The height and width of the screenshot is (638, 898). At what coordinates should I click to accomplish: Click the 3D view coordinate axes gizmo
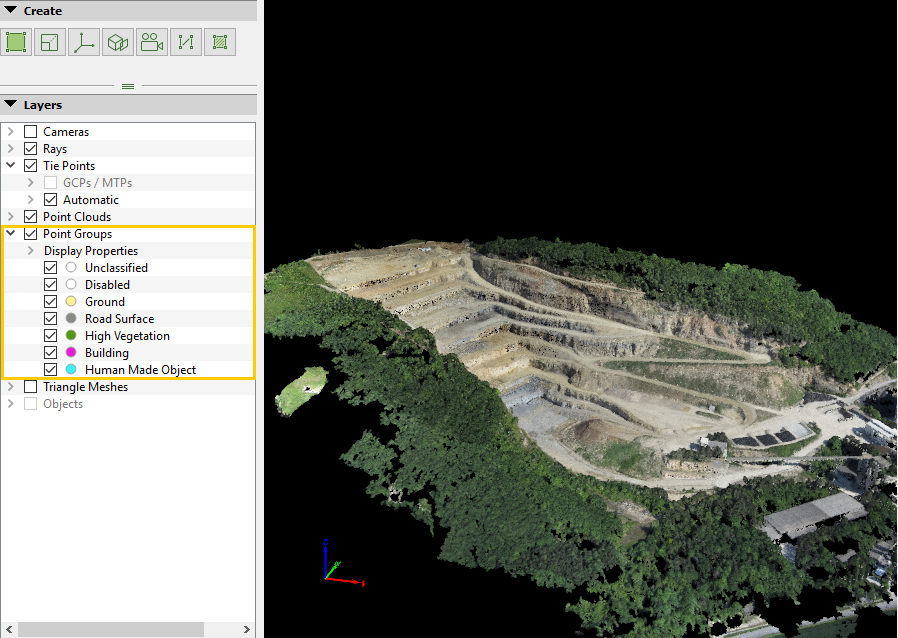[x=337, y=565]
